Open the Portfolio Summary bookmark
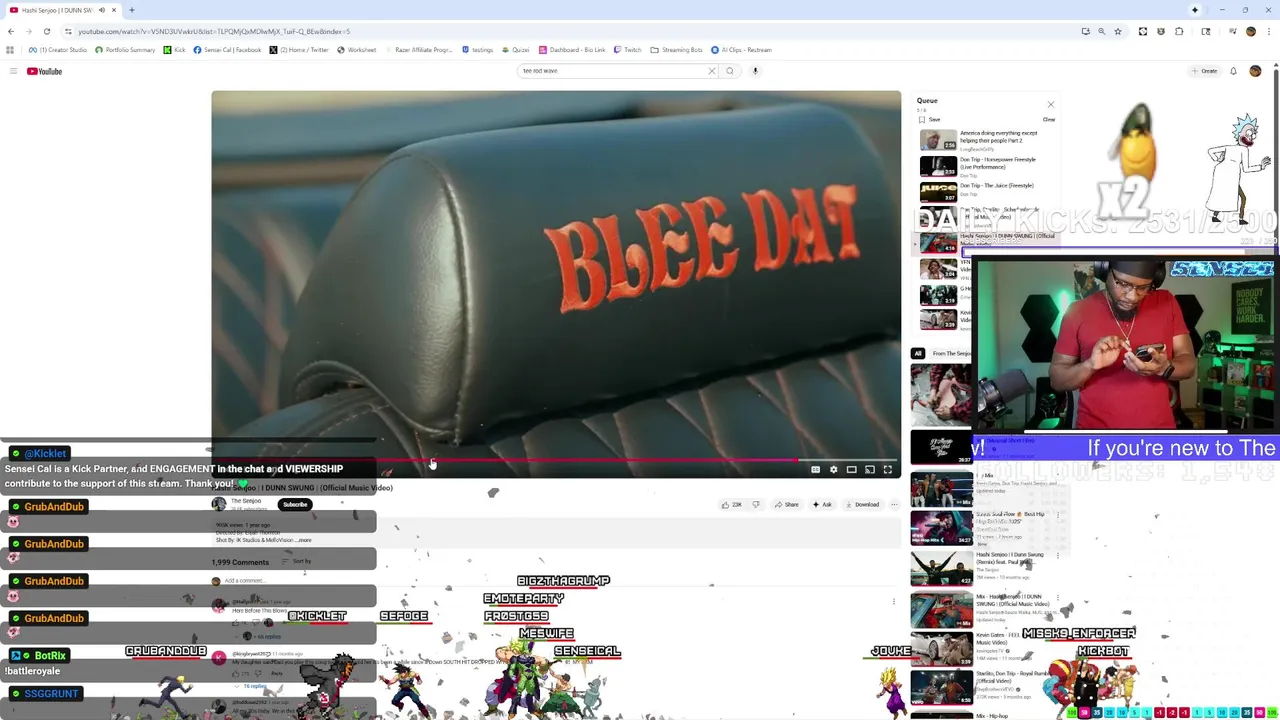Viewport: 1280px width, 720px height. pyautogui.click(x=126, y=50)
